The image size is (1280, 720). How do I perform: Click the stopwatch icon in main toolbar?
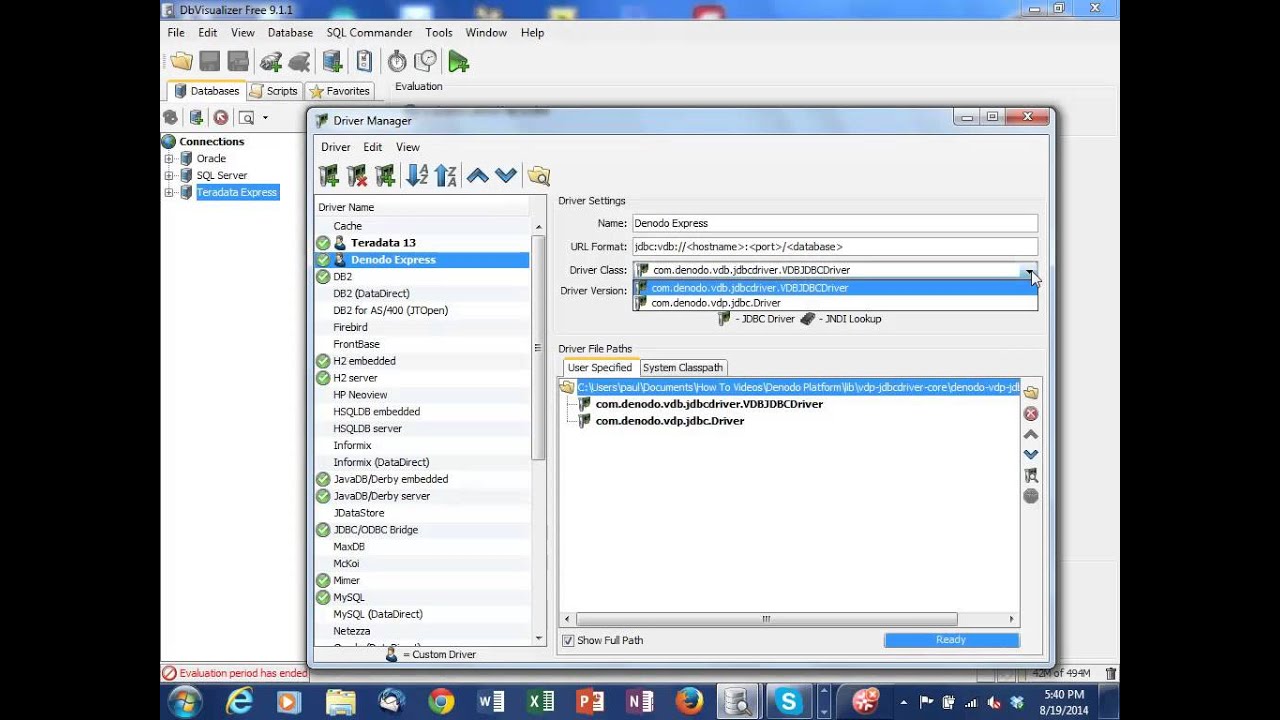click(397, 62)
